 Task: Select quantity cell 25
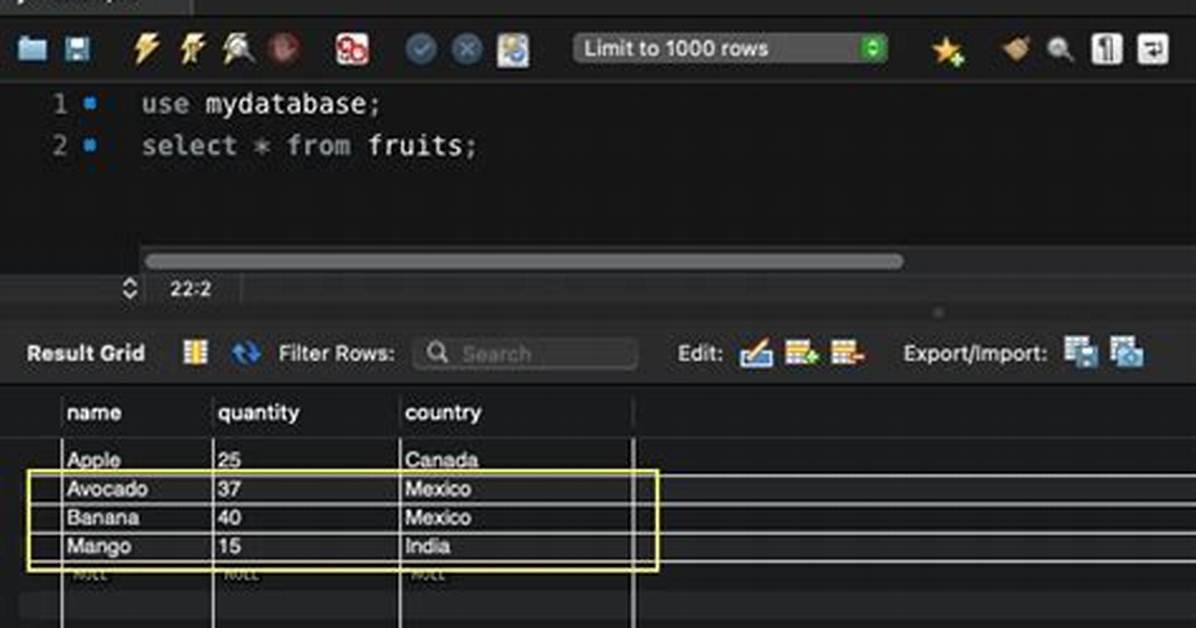coord(306,459)
